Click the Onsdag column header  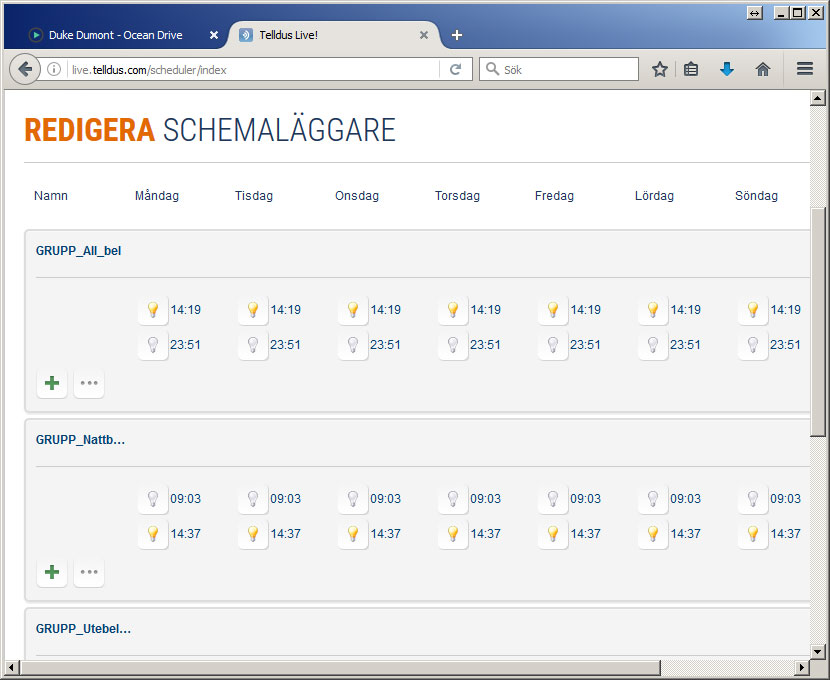coord(357,196)
